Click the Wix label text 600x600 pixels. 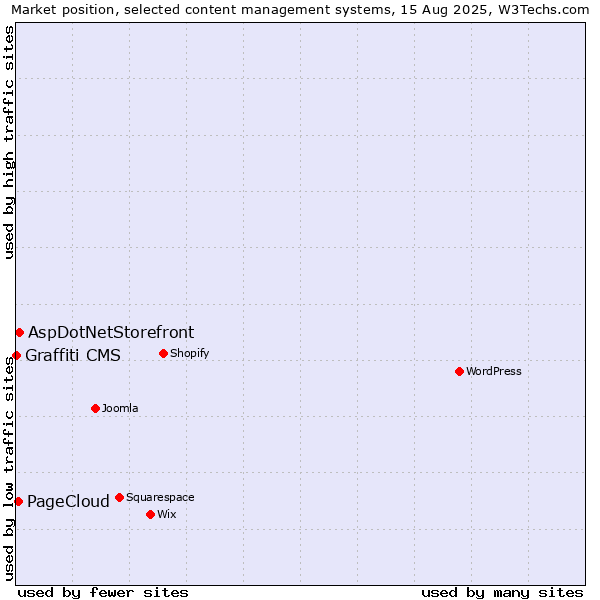(166, 515)
